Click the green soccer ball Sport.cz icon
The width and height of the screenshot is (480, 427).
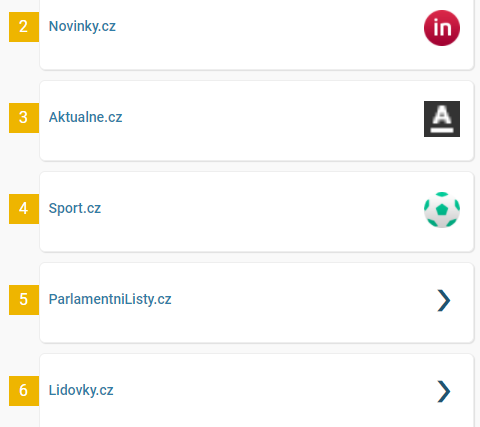tap(442, 210)
